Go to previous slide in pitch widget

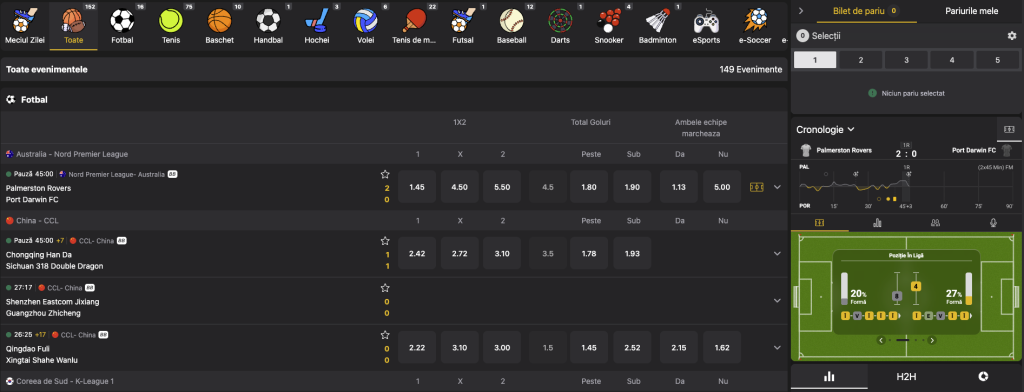881,340
